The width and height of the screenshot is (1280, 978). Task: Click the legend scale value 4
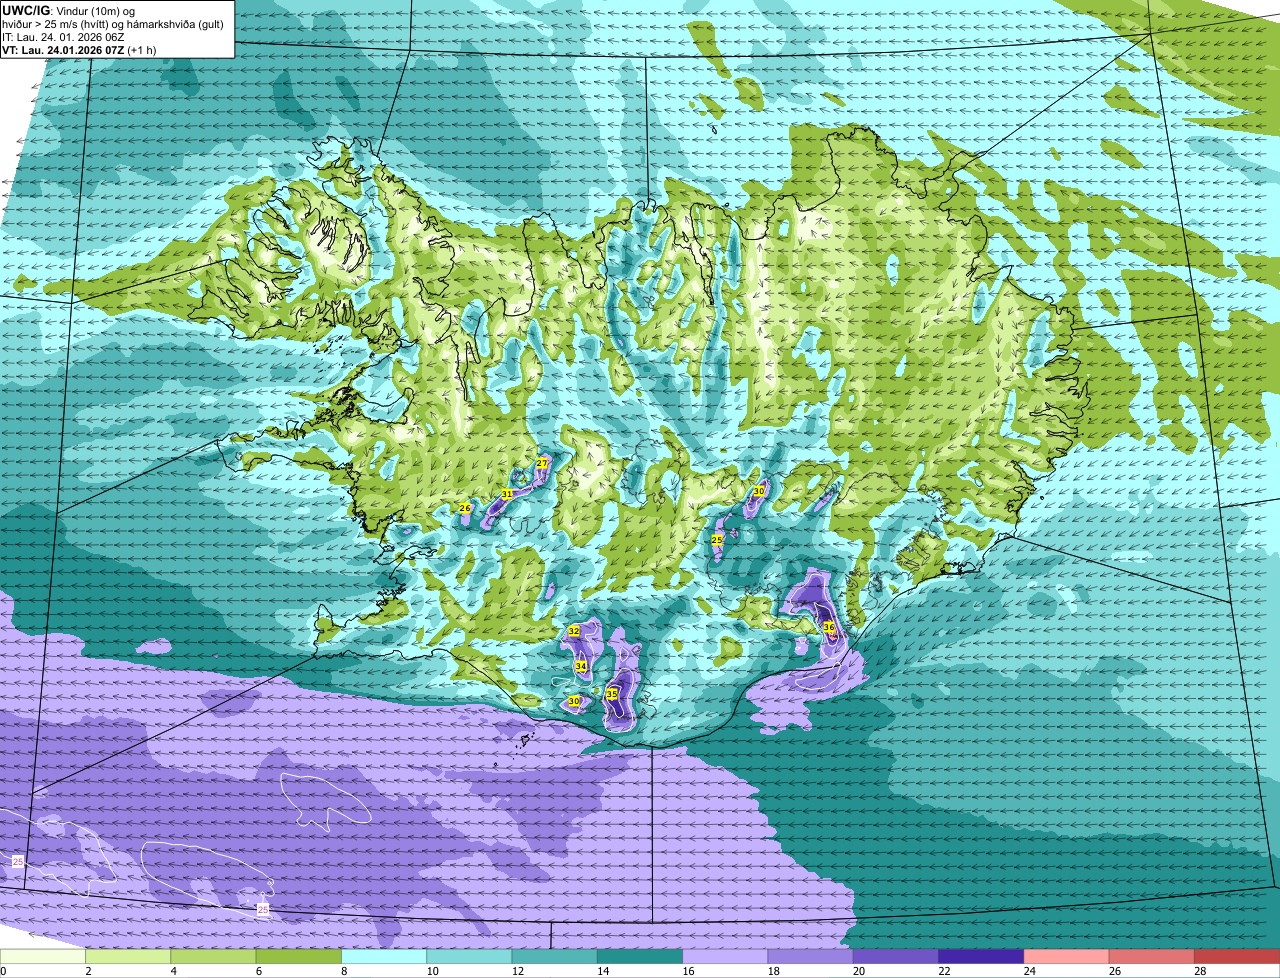point(172,971)
